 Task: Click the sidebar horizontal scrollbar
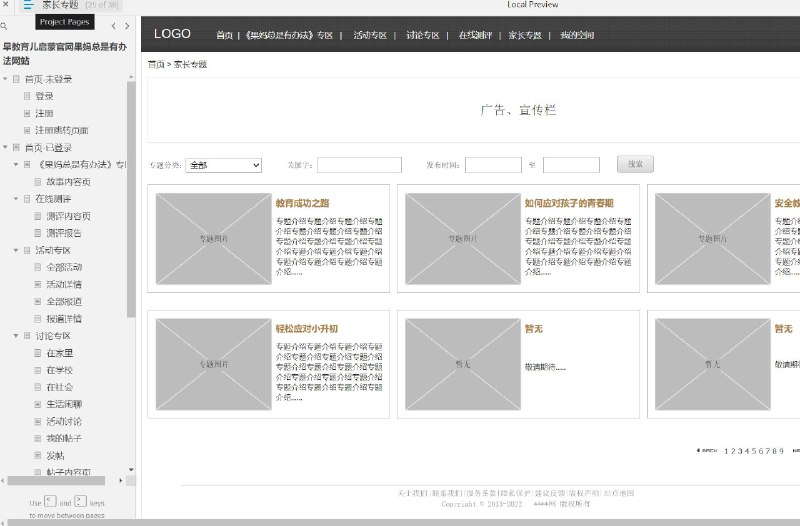(56, 481)
